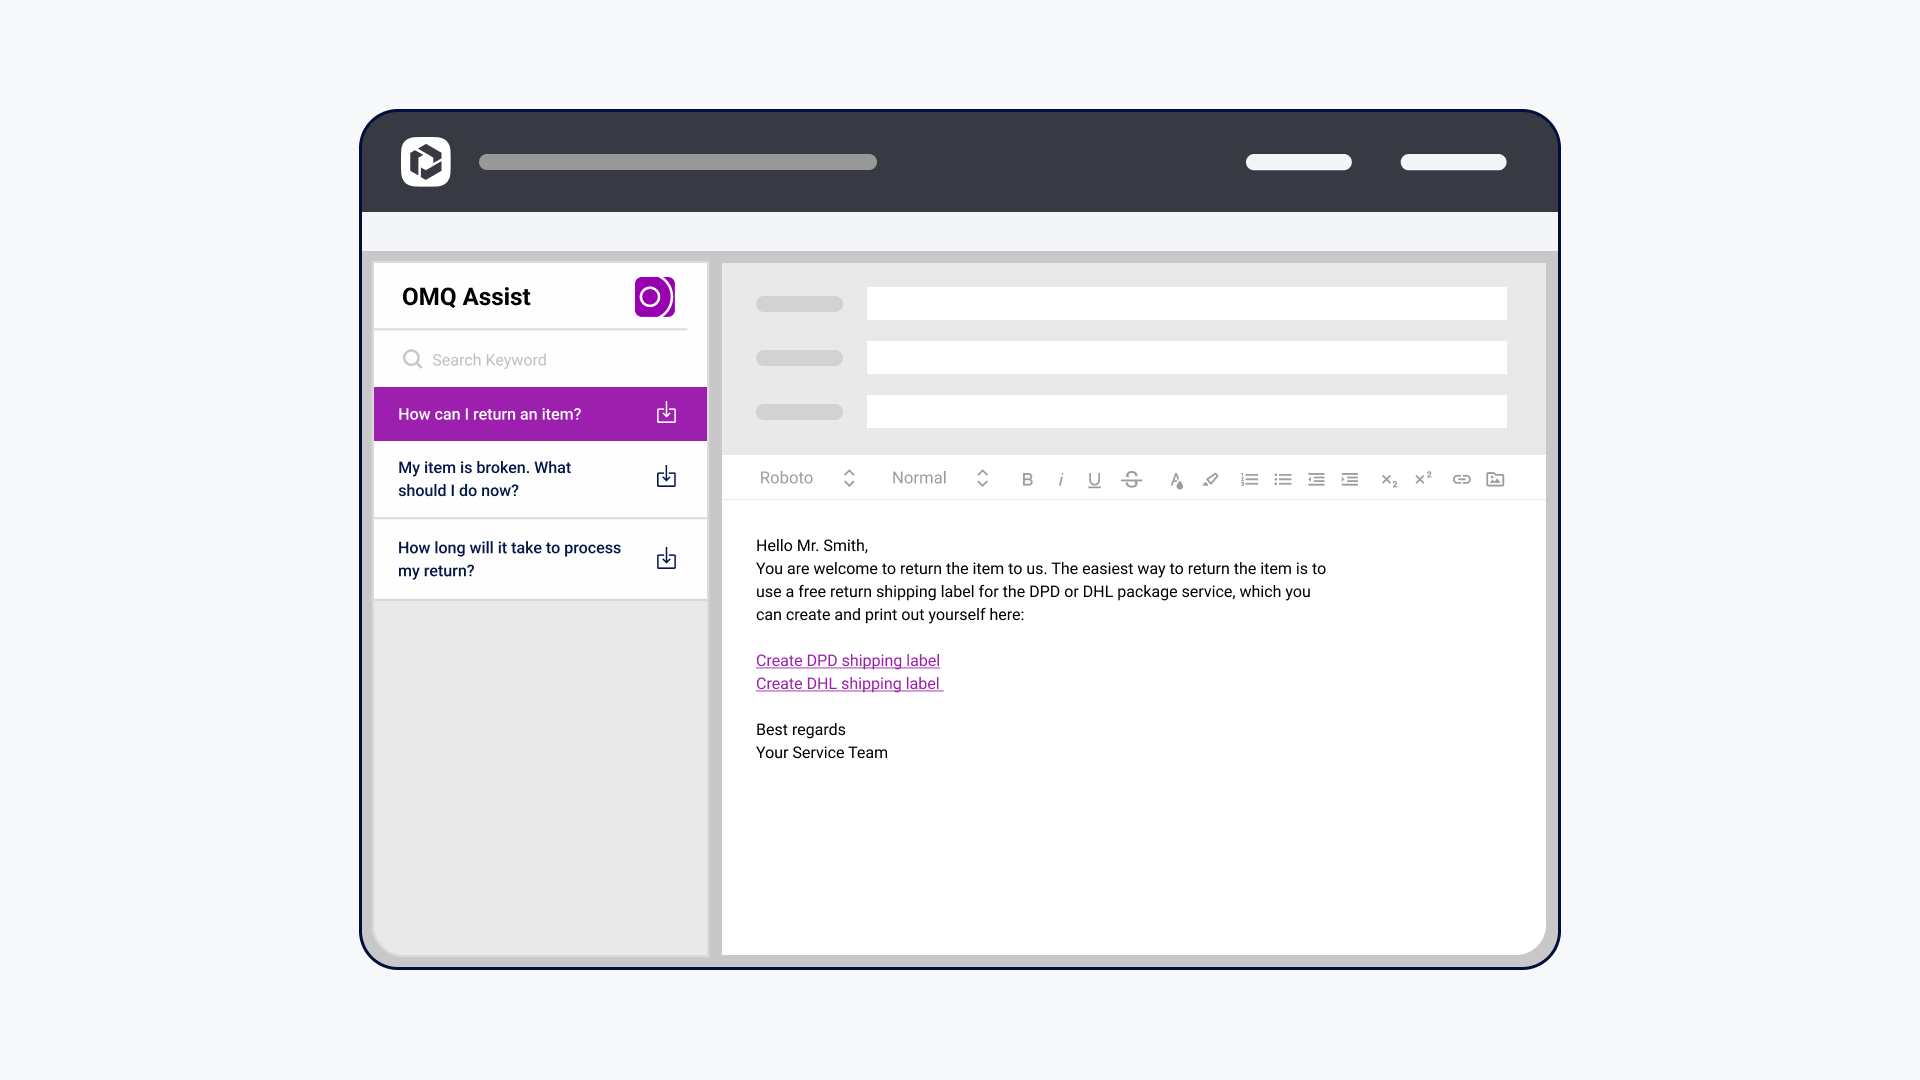
Task: Decrease the paragraph indent
Action: [x=1316, y=479]
